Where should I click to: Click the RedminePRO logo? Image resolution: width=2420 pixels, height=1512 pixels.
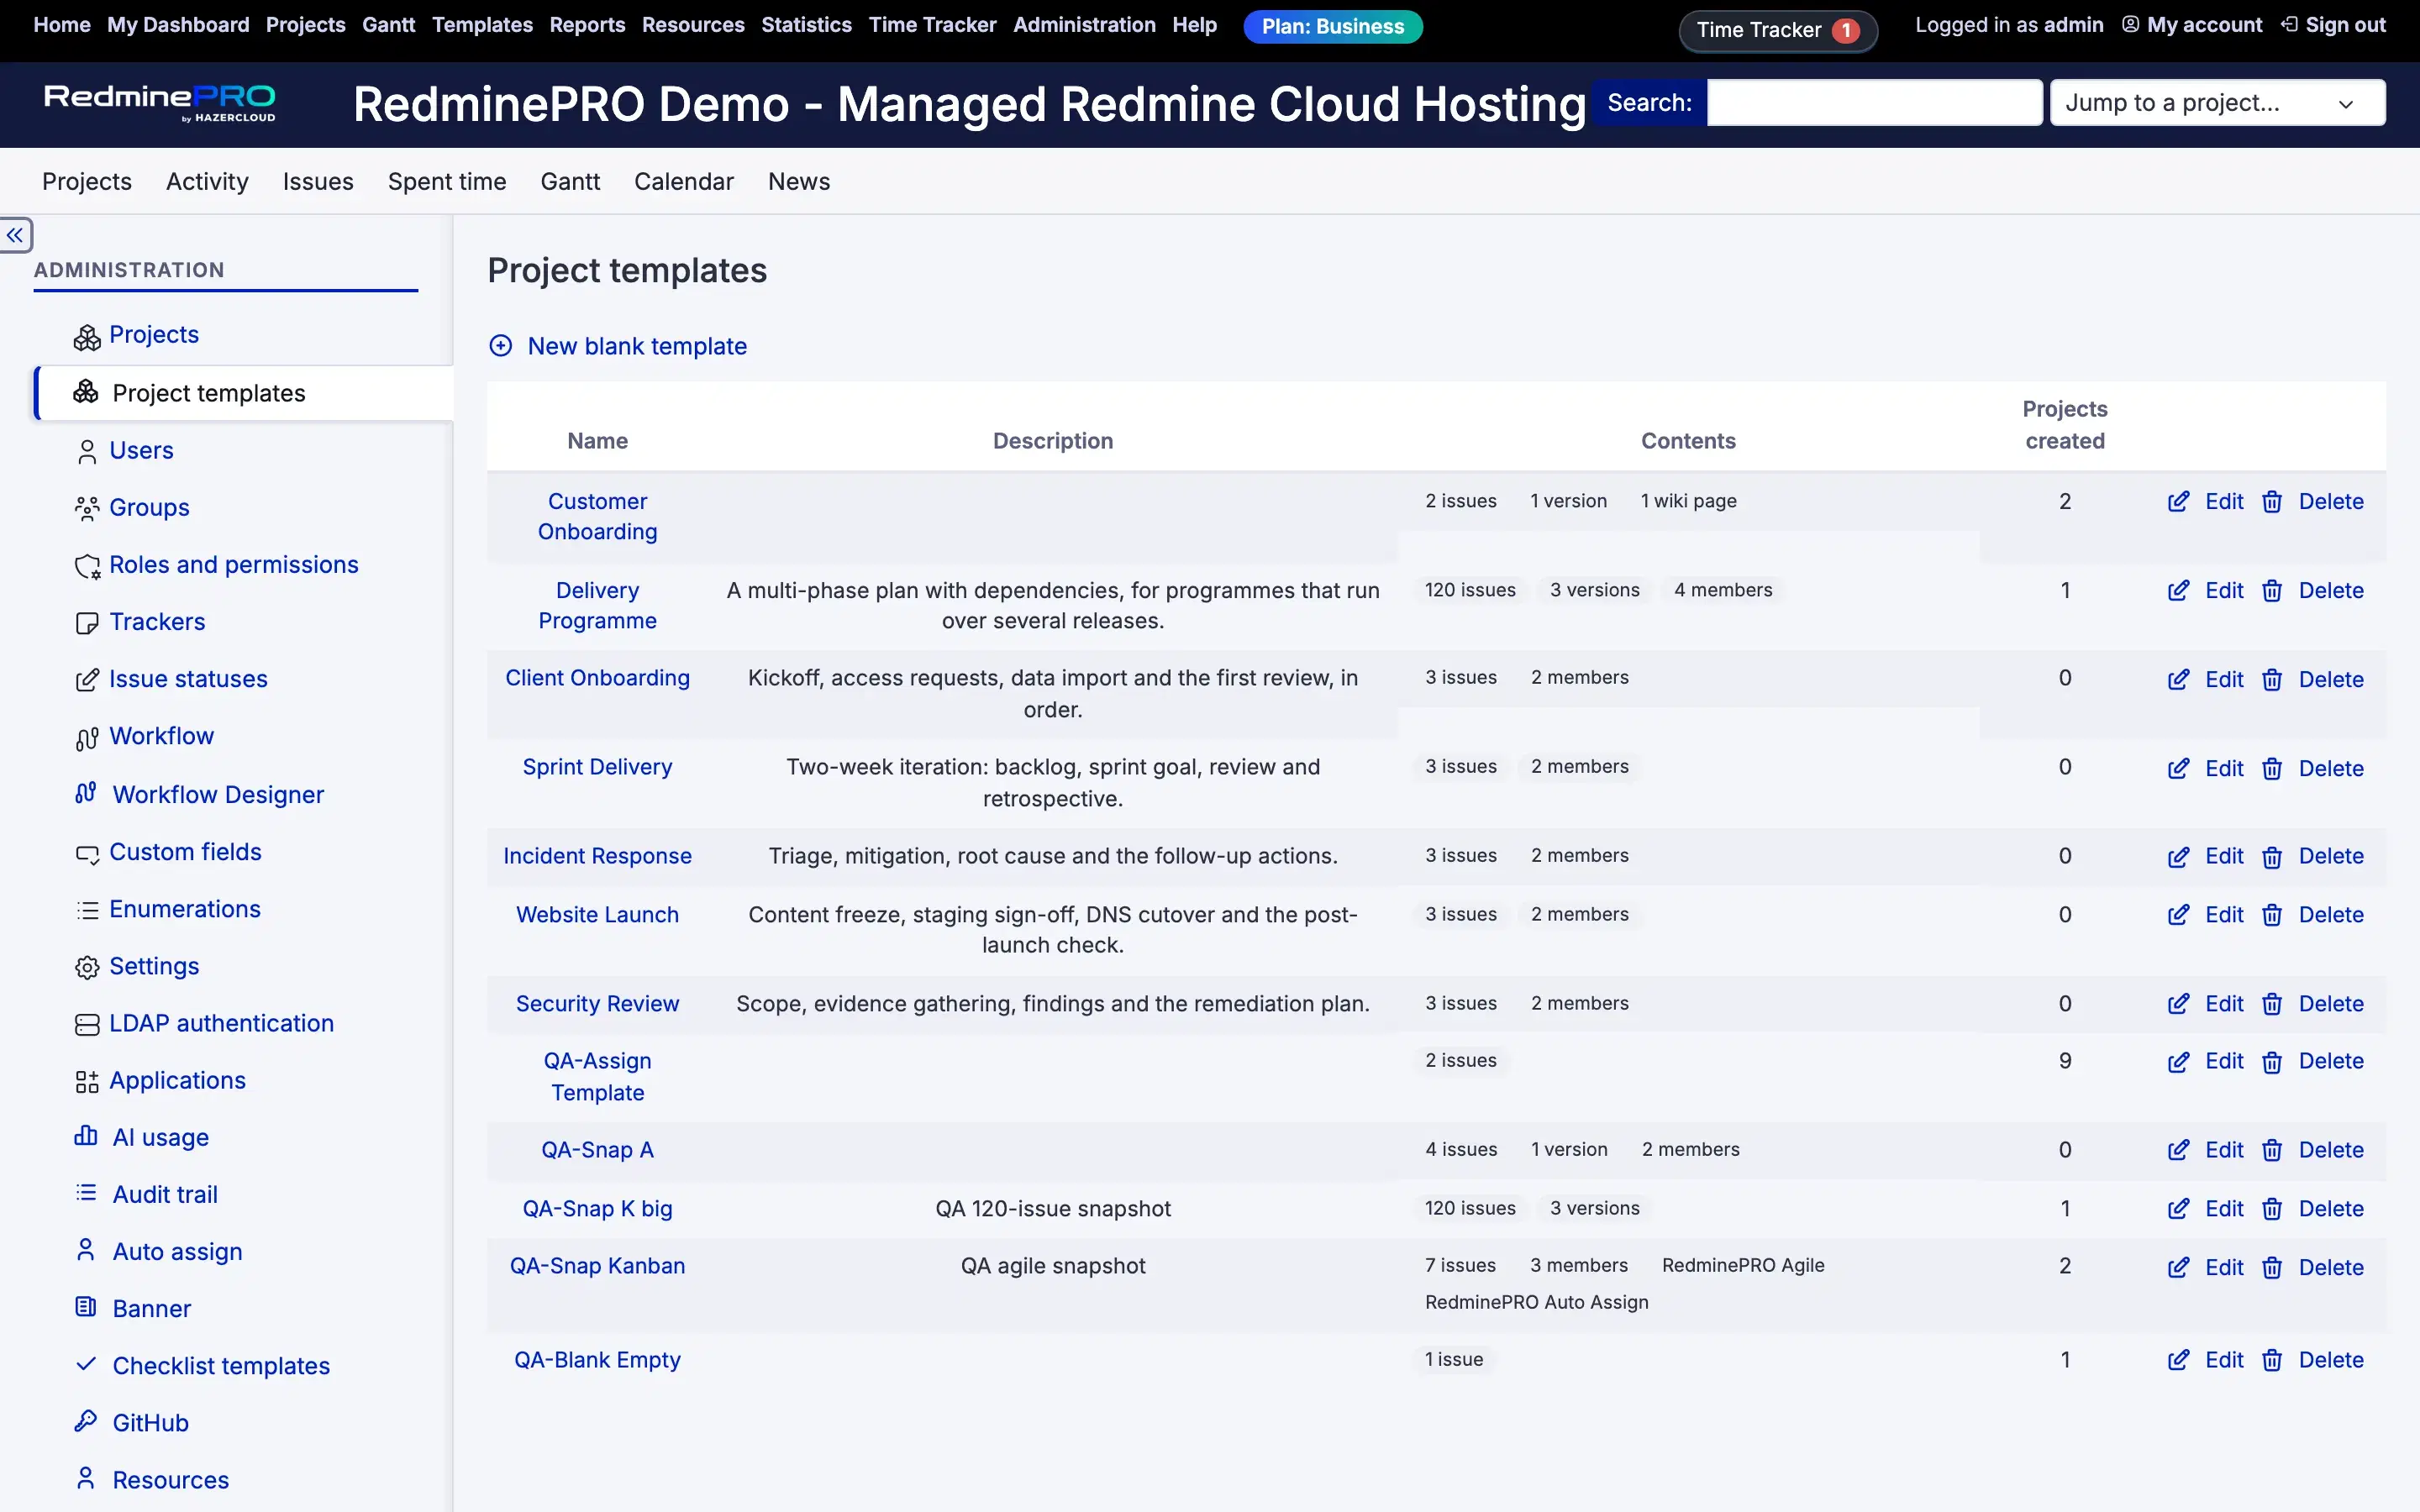160,102
